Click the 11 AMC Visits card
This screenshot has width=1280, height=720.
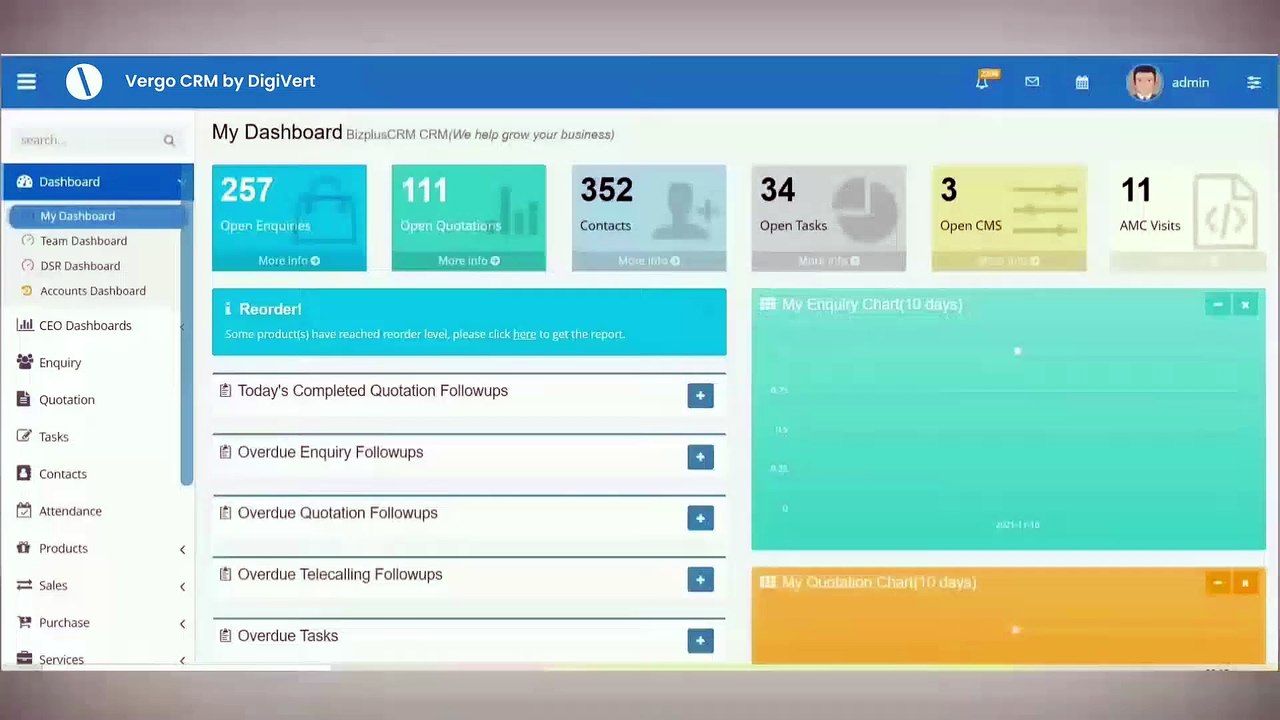click(1189, 218)
